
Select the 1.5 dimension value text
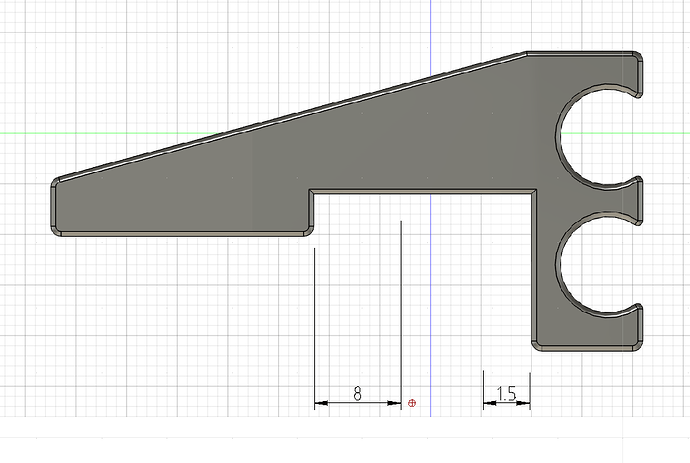pos(505,394)
